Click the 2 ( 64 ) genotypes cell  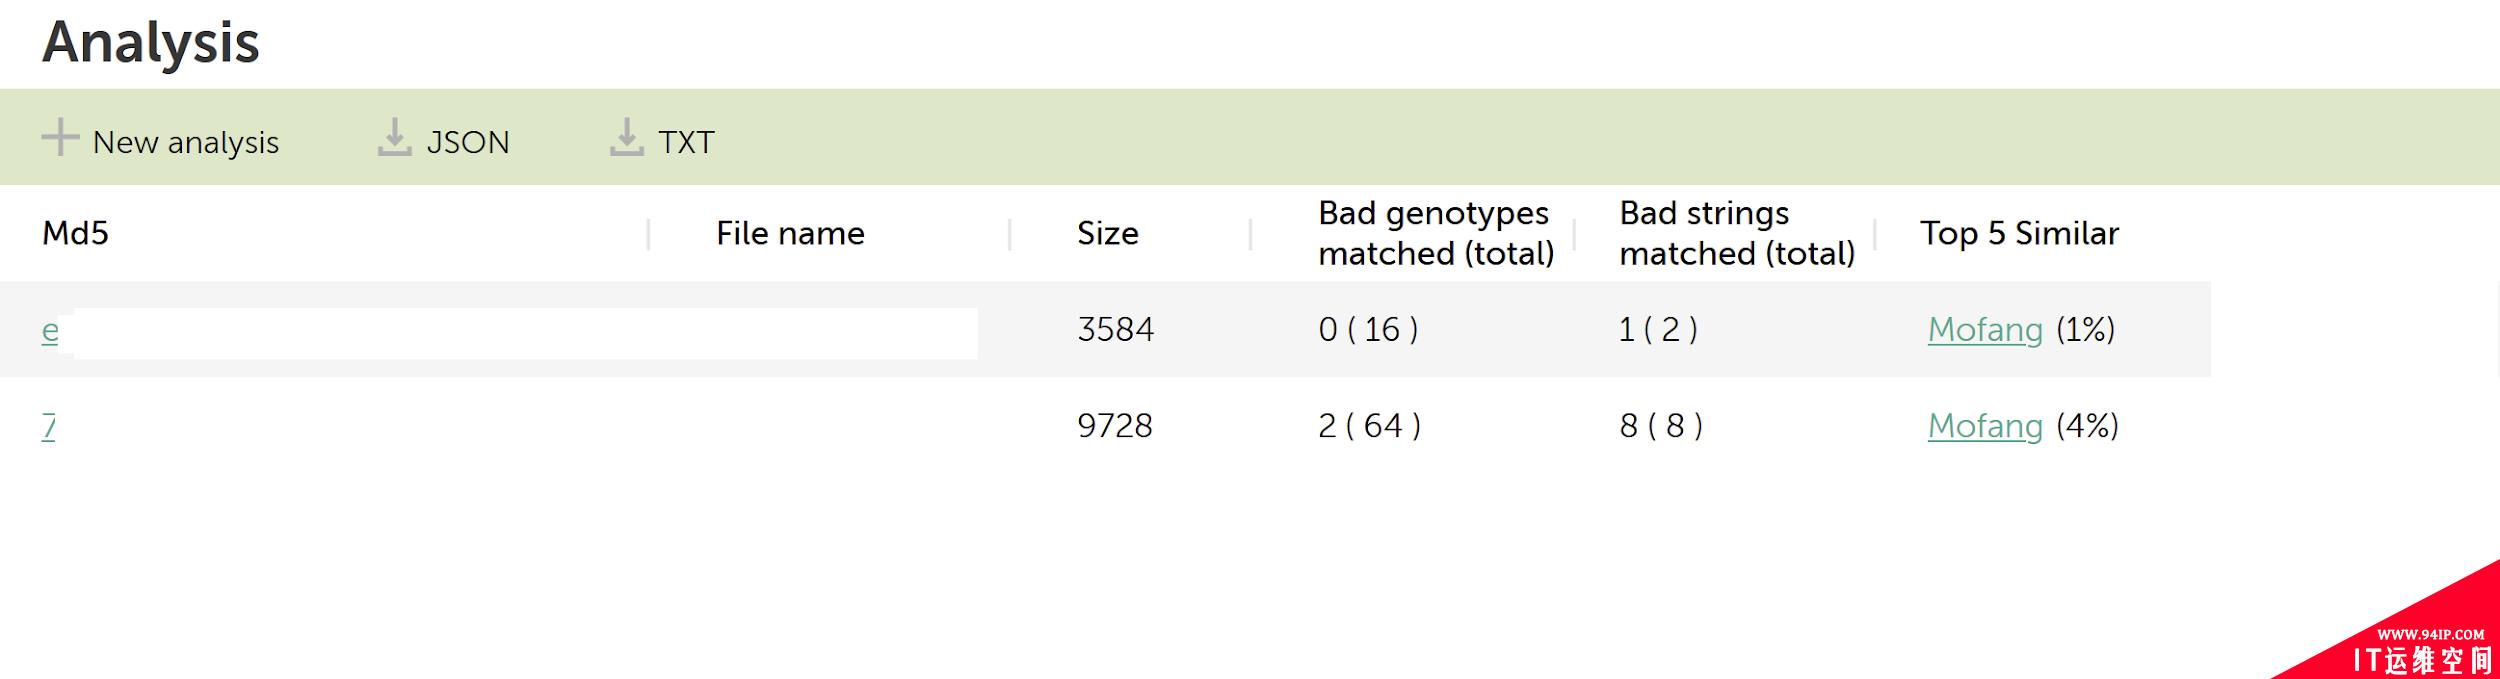[x=1369, y=427]
